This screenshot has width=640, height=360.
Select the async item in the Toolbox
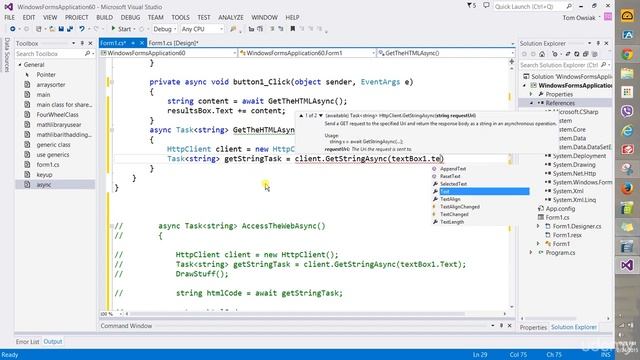[x=55, y=184]
